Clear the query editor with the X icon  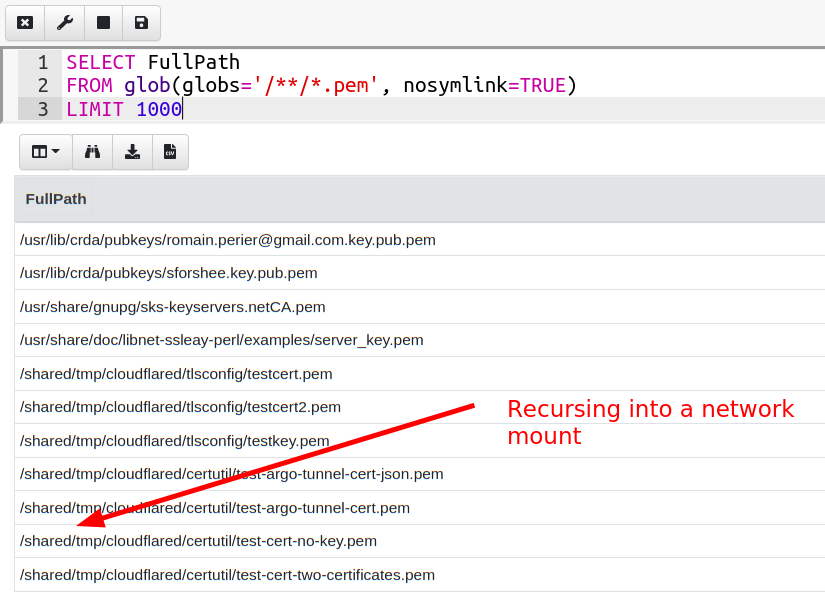[24, 22]
